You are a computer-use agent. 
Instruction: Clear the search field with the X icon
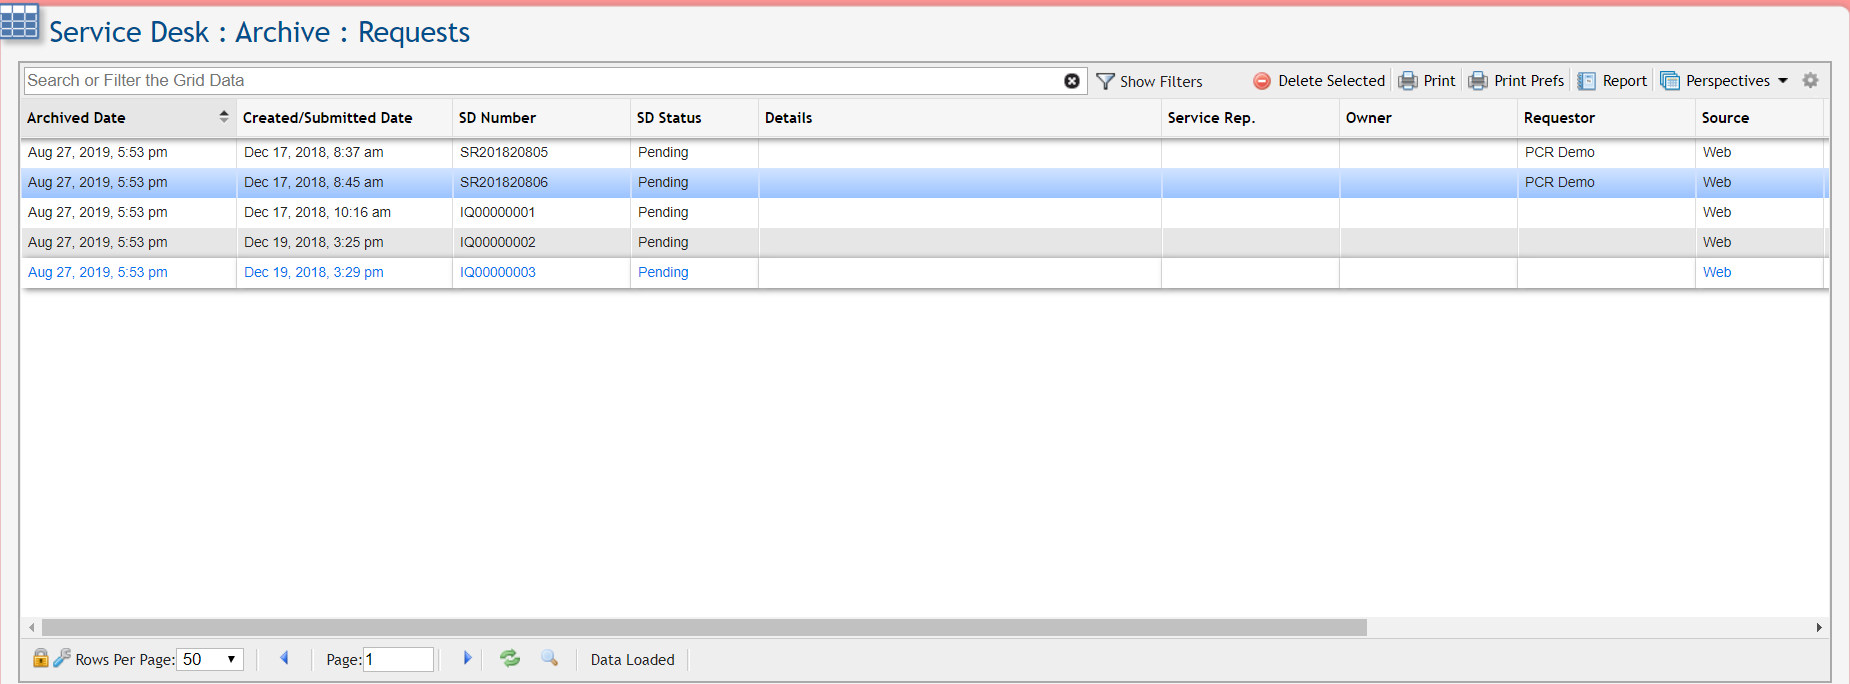pyautogui.click(x=1072, y=81)
